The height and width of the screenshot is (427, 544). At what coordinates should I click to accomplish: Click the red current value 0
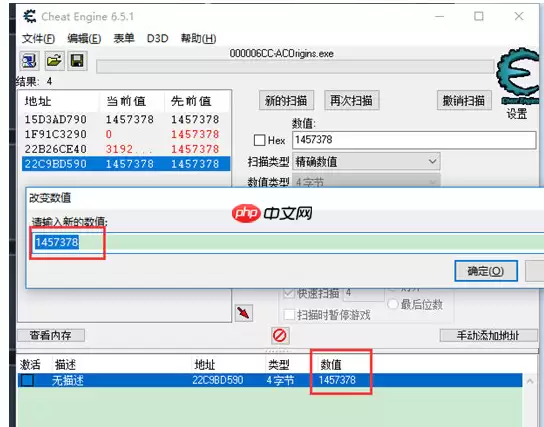point(109,134)
